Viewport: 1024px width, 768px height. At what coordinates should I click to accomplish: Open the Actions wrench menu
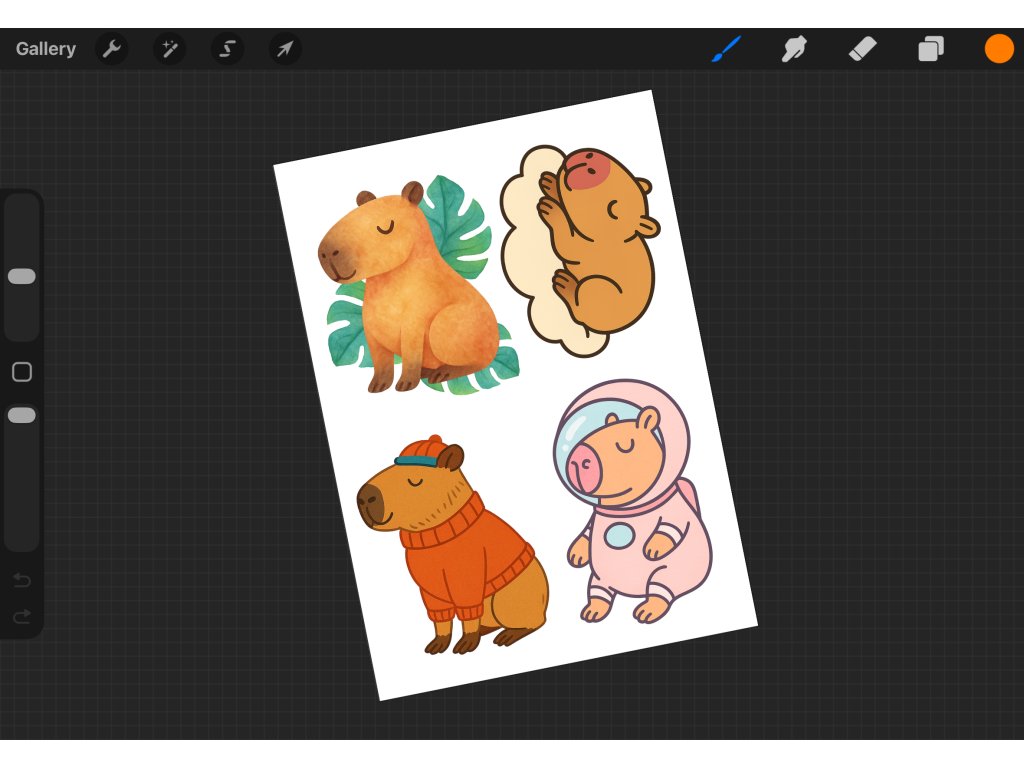point(112,49)
